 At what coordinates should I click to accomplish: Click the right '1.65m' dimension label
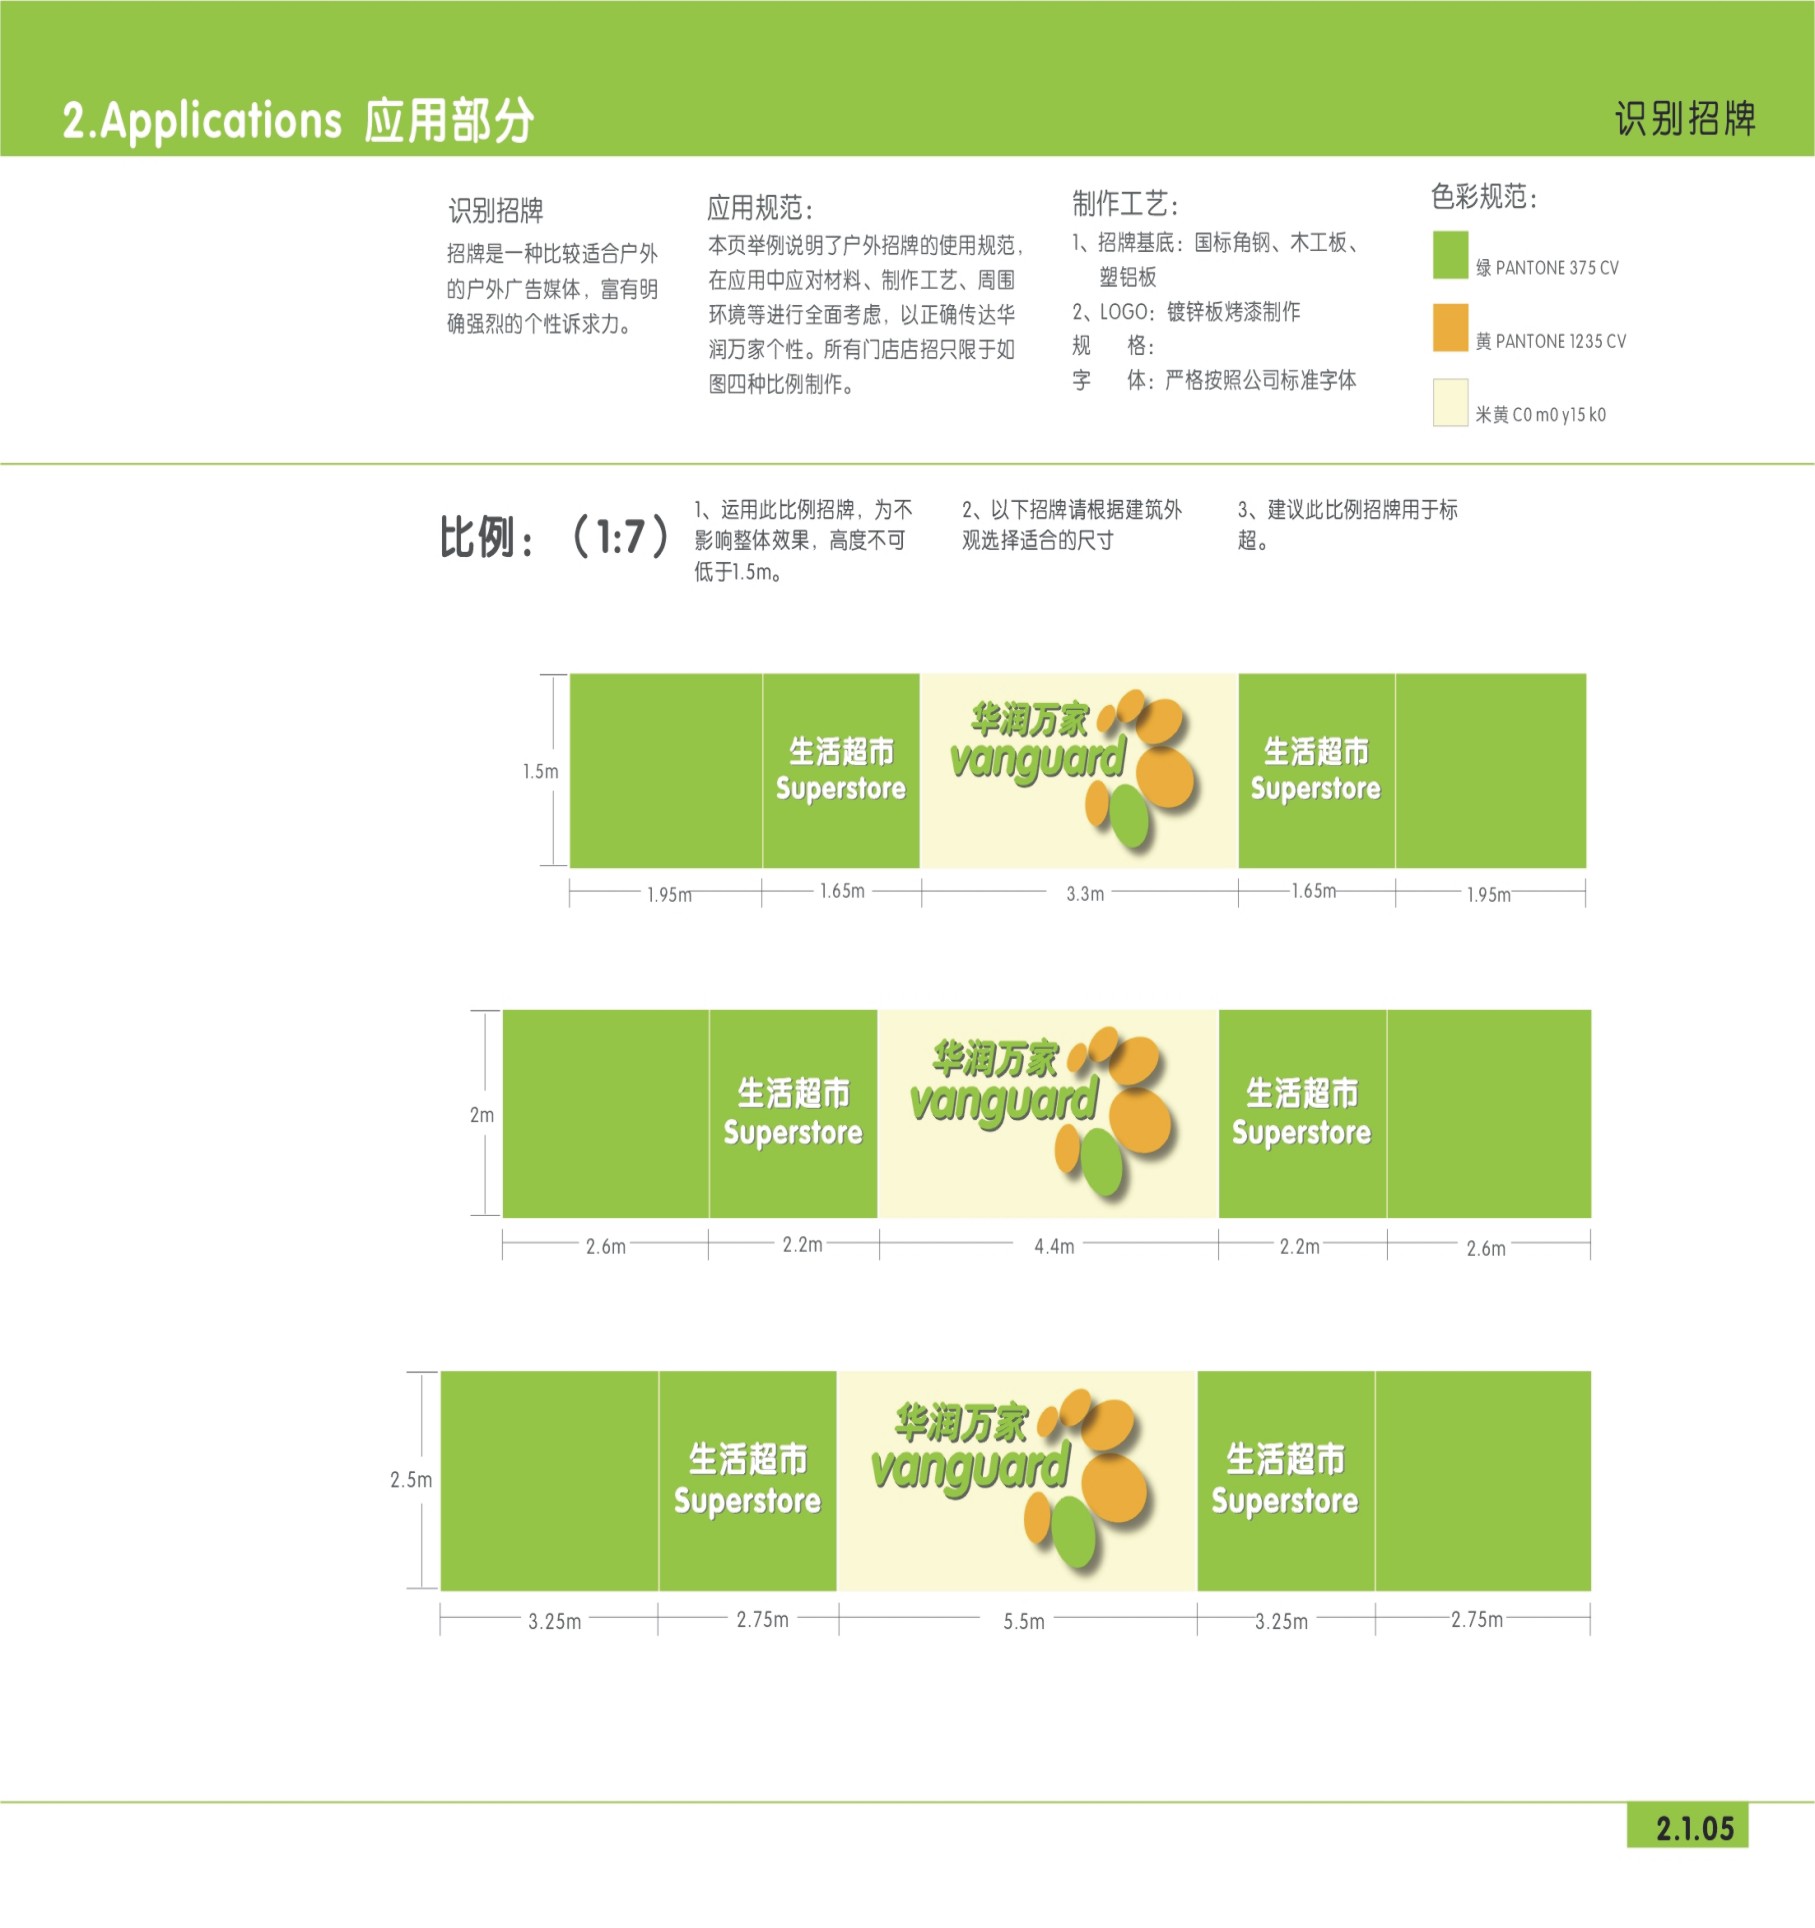(1314, 890)
